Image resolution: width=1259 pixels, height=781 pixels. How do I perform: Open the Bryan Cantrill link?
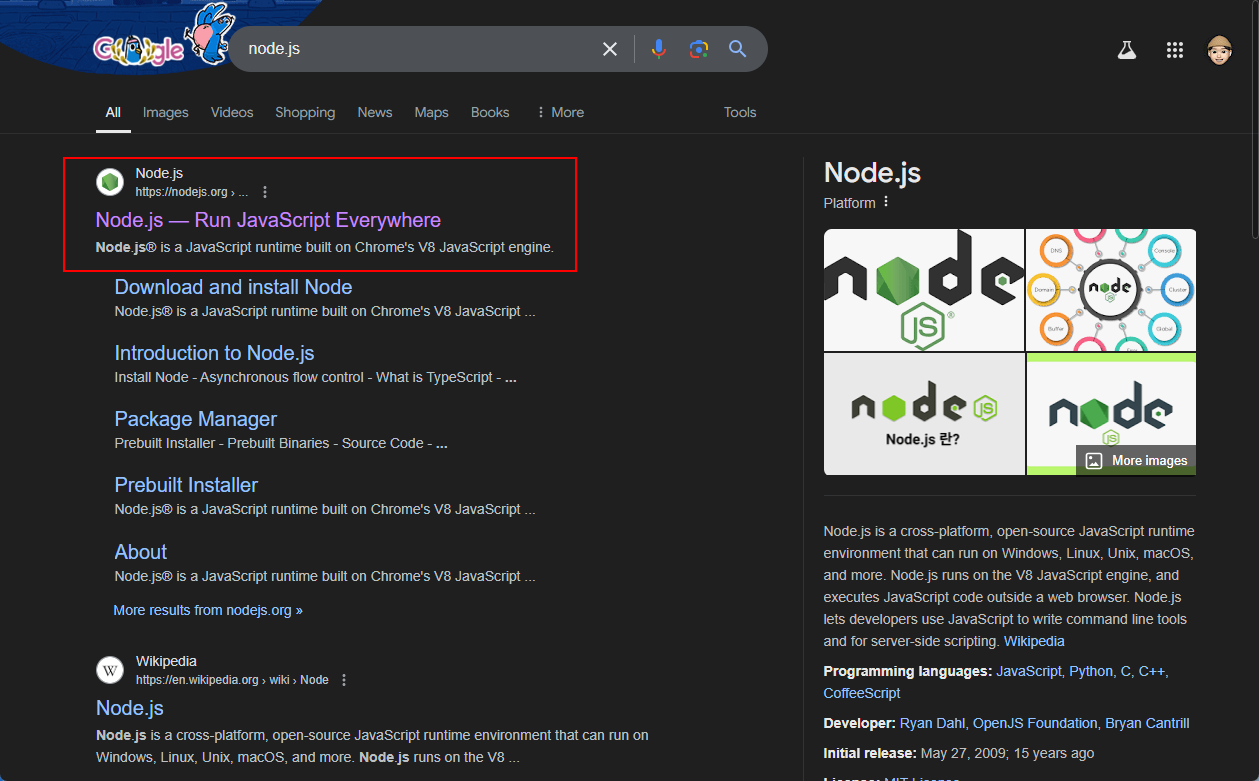[x=1148, y=723]
